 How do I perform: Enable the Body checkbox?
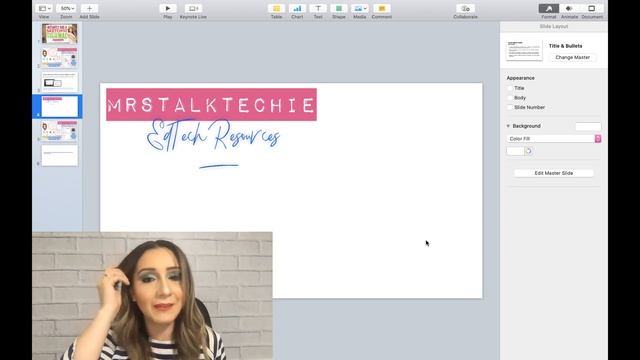point(510,98)
